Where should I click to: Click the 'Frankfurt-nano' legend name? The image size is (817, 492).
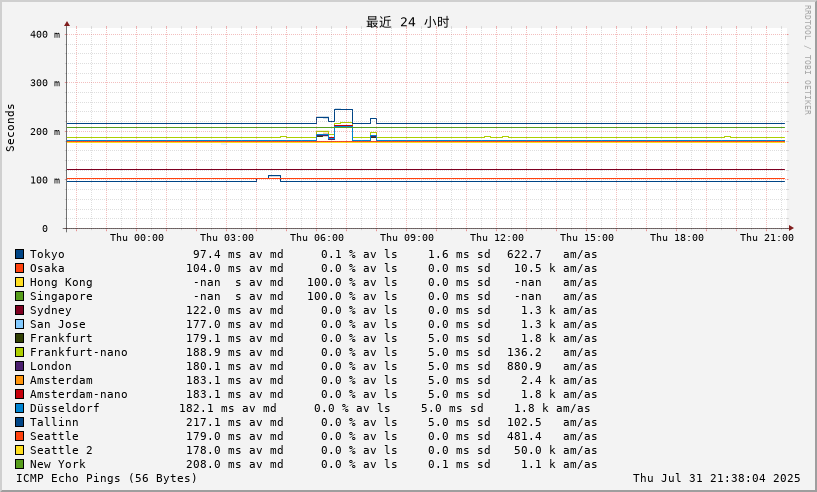pyautogui.click(x=79, y=353)
